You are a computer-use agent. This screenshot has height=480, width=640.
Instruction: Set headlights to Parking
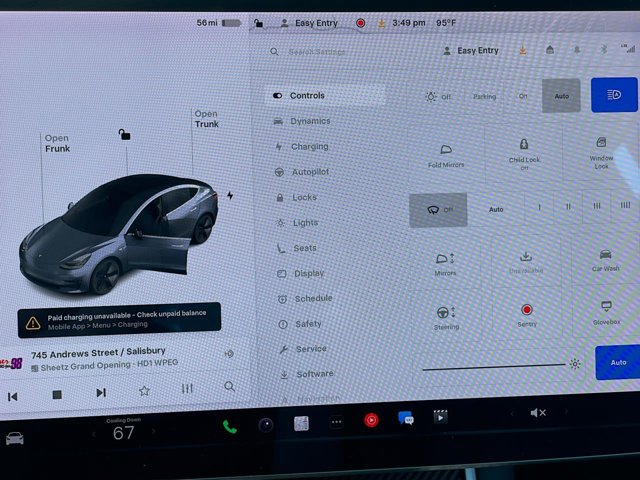pyautogui.click(x=484, y=97)
